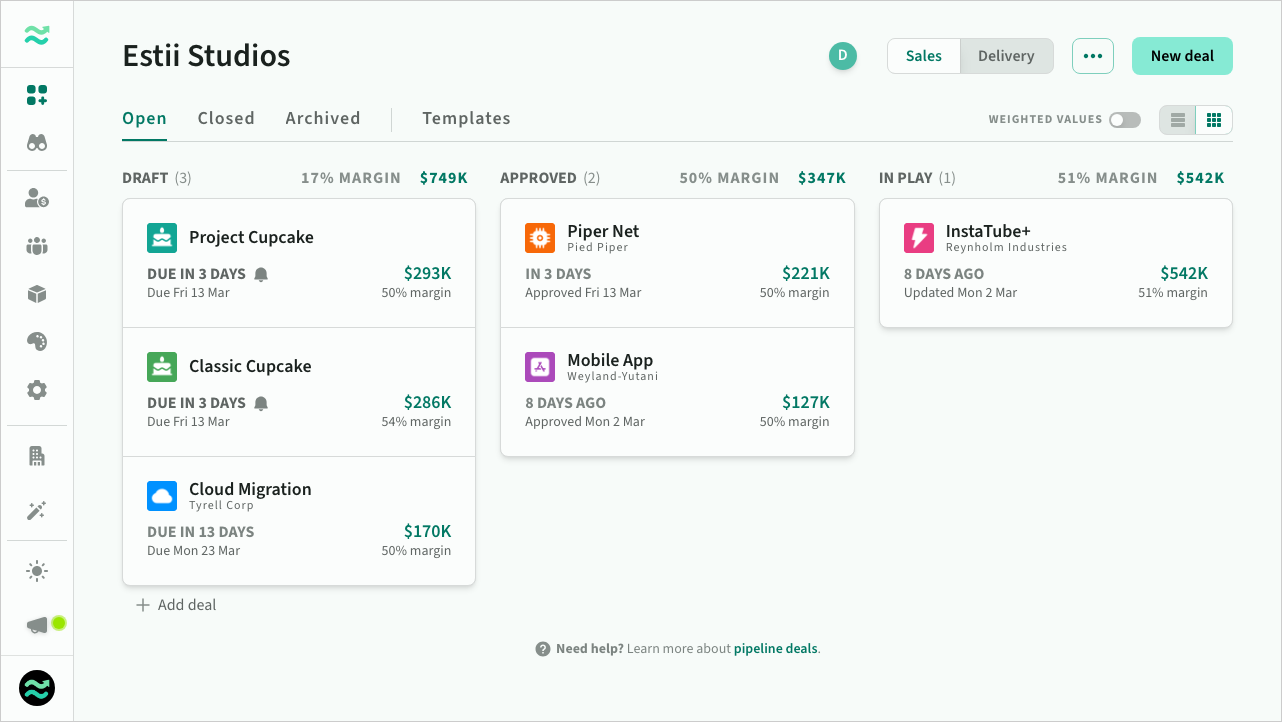1282x722 pixels.
Task: Toggle the sun brightness theme icon
Action: coord(37,572)
